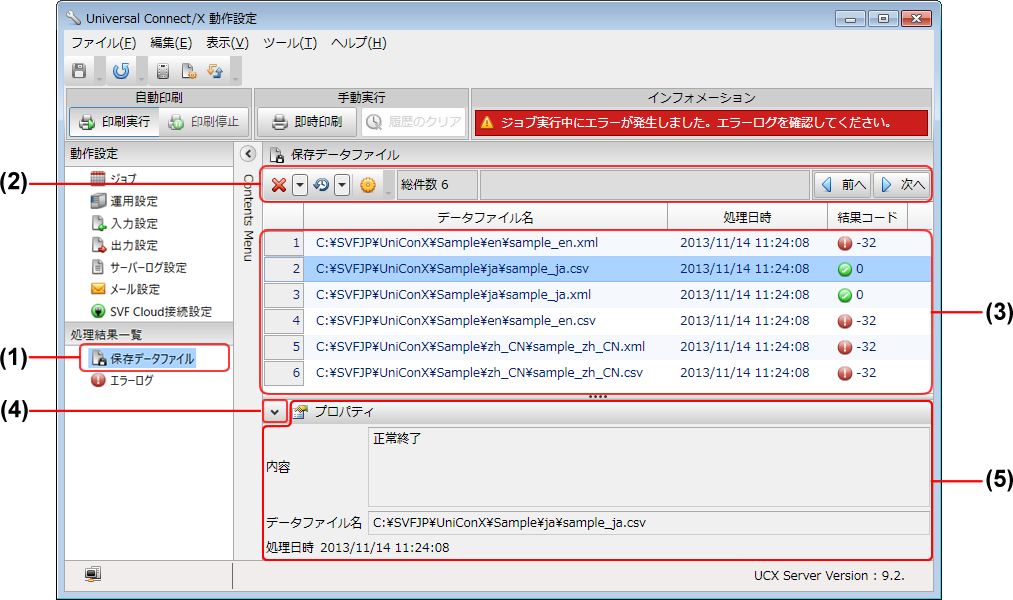Image resolution: width=1013 pixels, height=600 pixels.
Task: Click the green success icon in row 2
Action: click(844, 269)
